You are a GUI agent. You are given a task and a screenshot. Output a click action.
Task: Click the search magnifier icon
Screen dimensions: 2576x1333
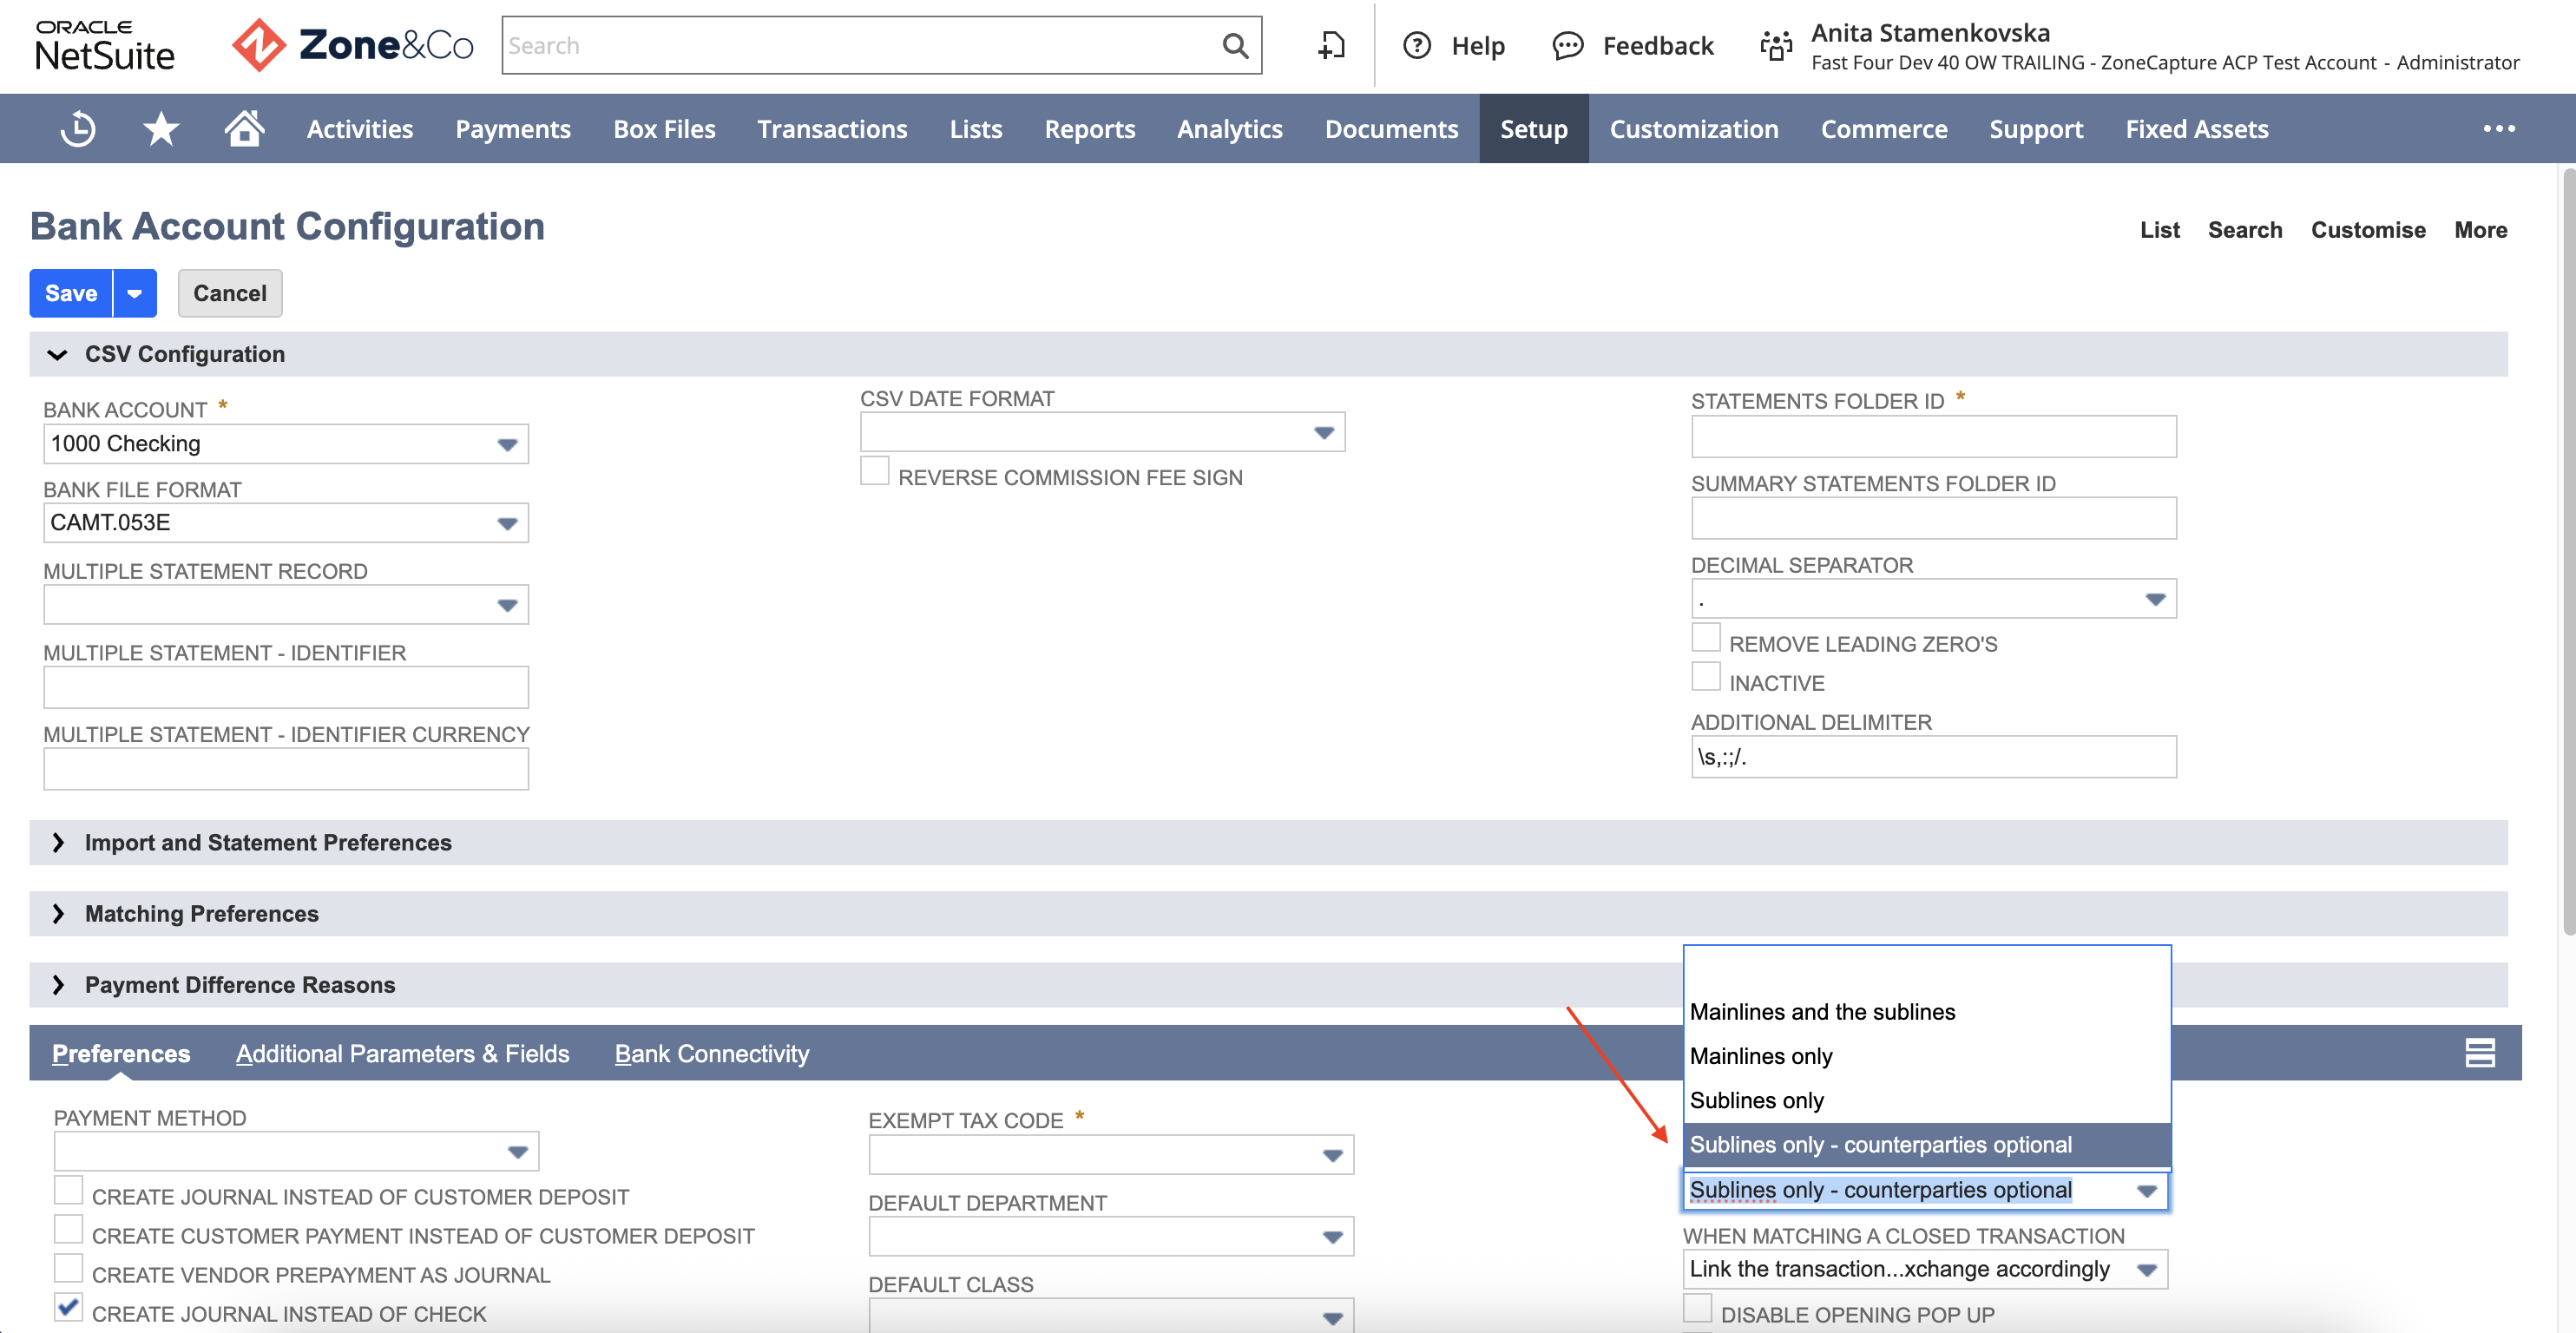tap(1235, 45)
